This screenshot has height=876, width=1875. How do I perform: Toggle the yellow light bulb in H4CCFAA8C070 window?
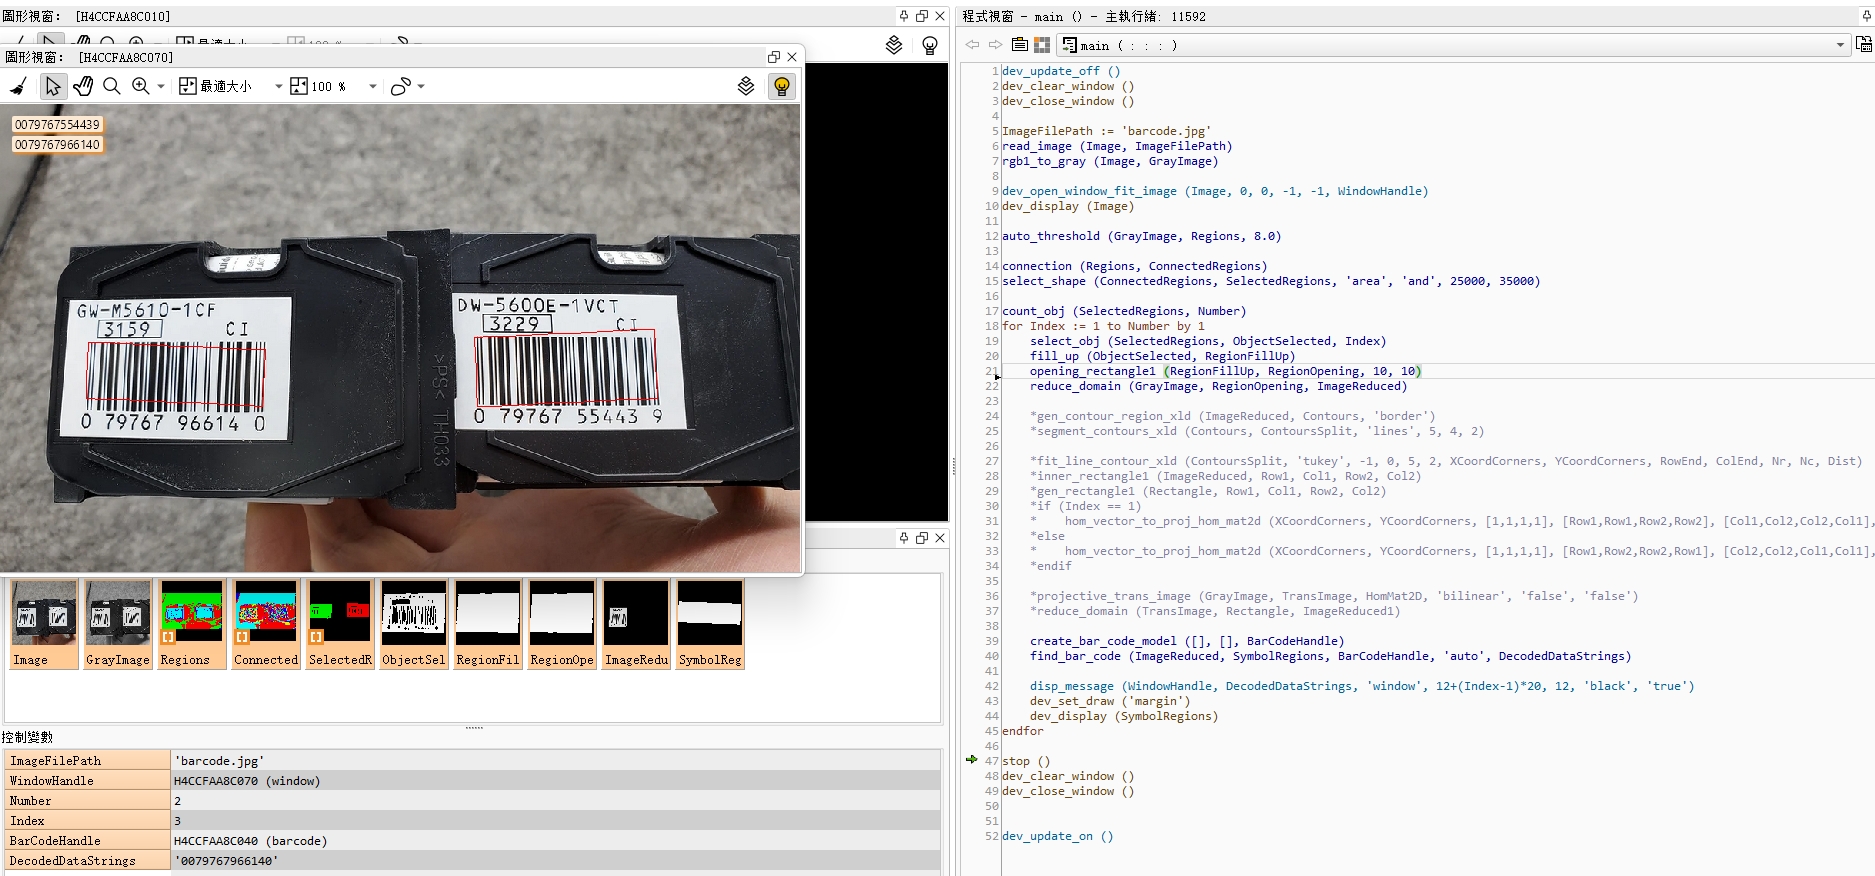[x=782, y=87]
